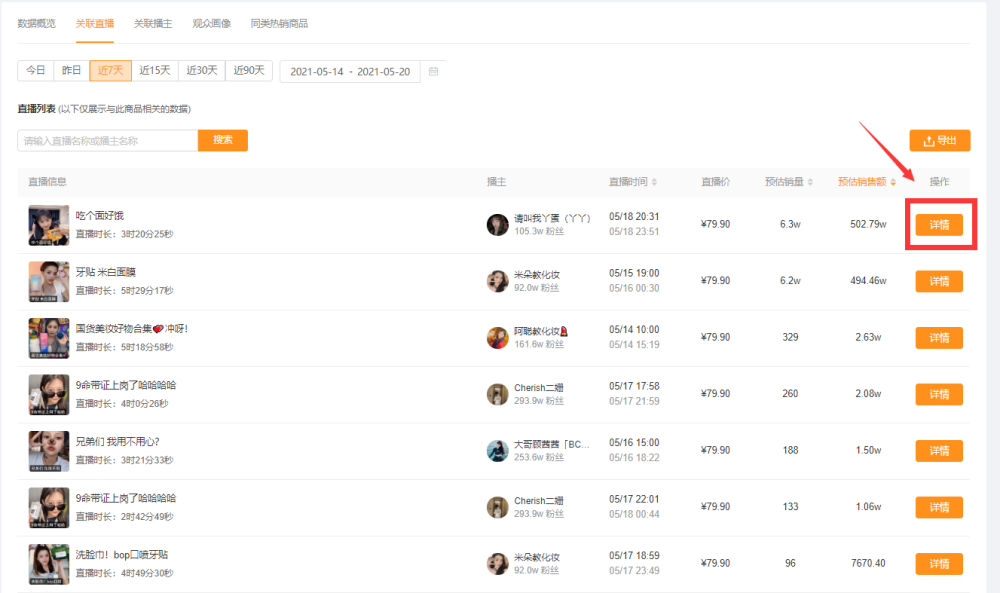Switch to the 数据概览 tab
This screenshot has height=593, width=1000.
(37, 23)
